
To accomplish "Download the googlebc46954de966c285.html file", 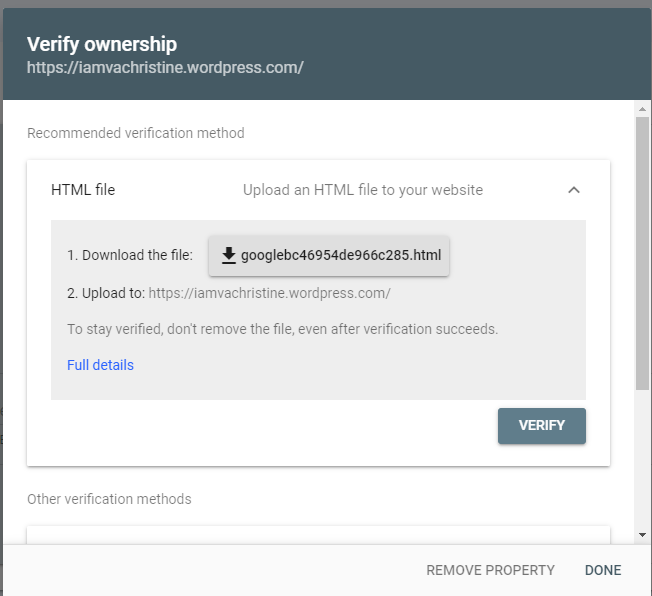I will click(x=329, y=255).
